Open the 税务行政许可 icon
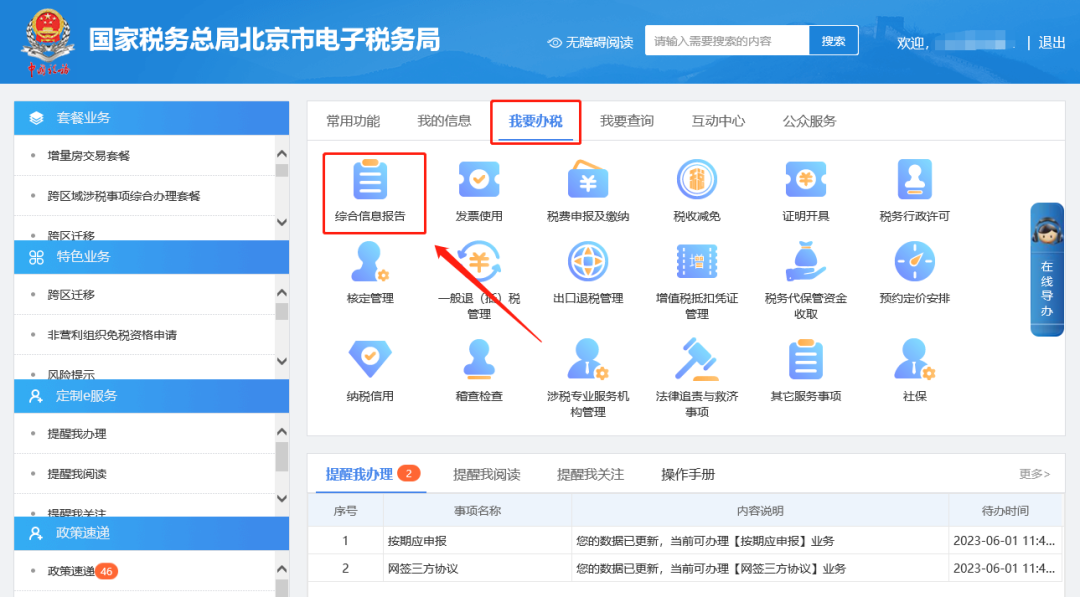Image resolution: width=1080 pixels, height=597 pixels. point(915,180)
